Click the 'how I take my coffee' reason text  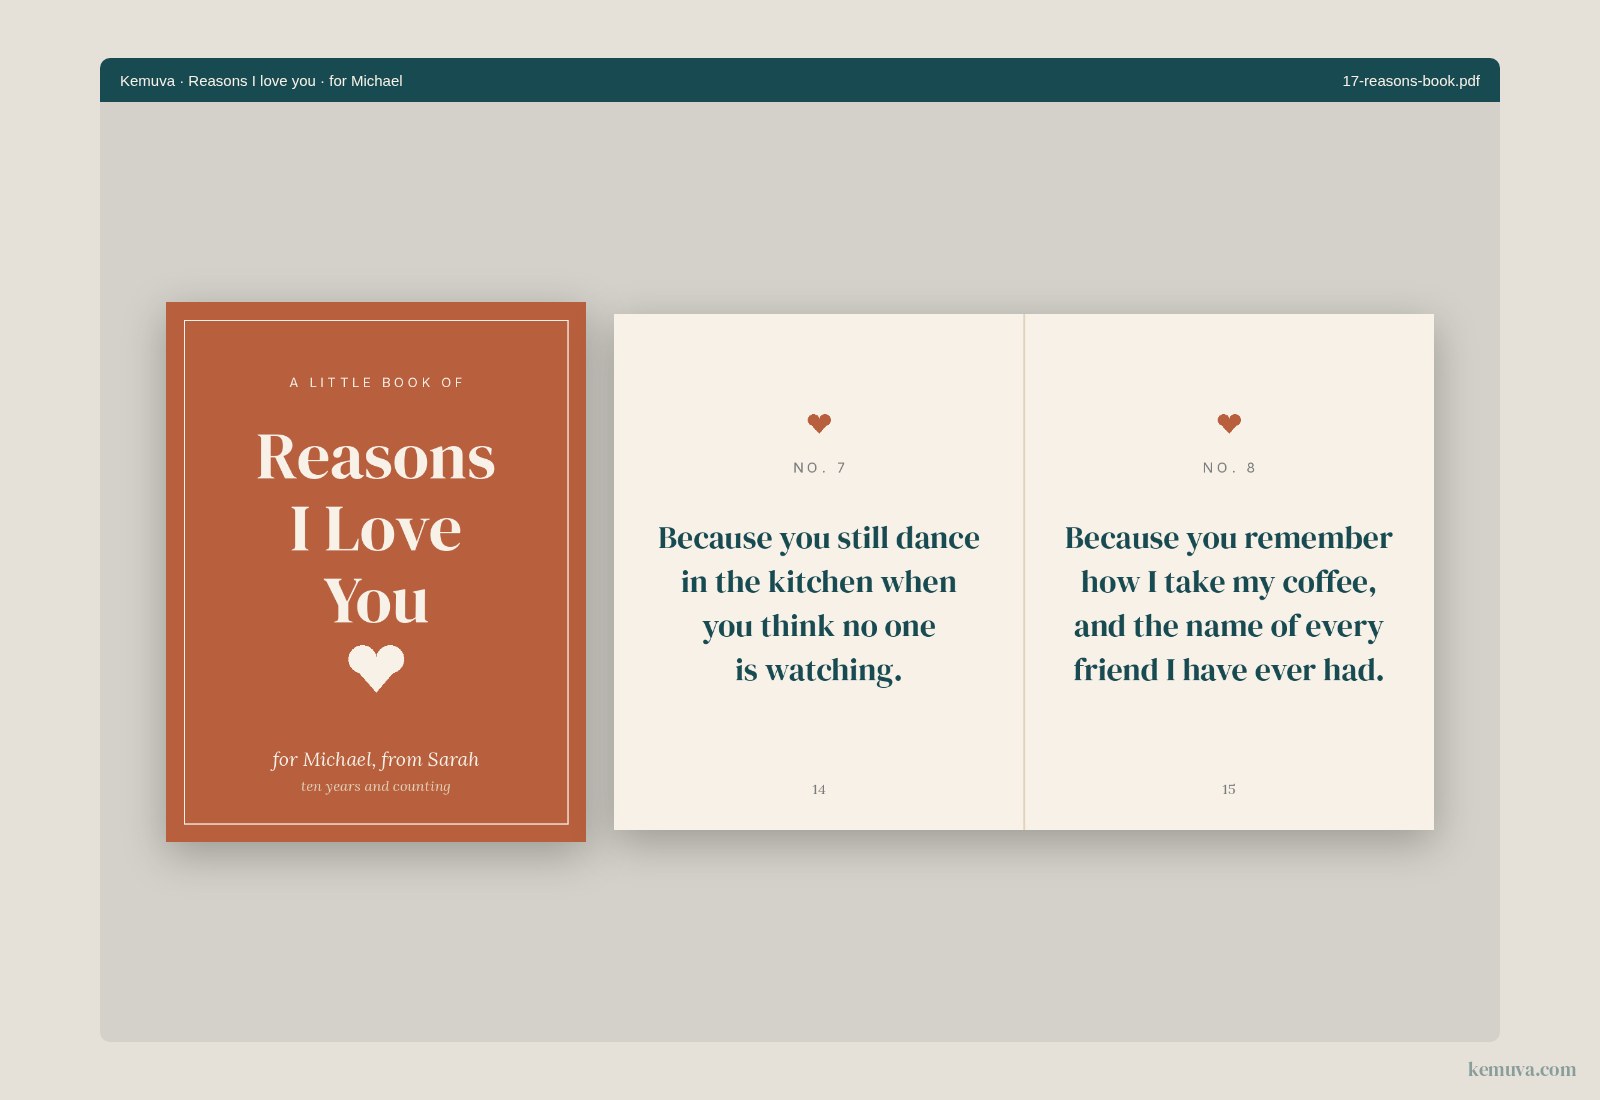pyautogui.click(x=1229, y=604)
